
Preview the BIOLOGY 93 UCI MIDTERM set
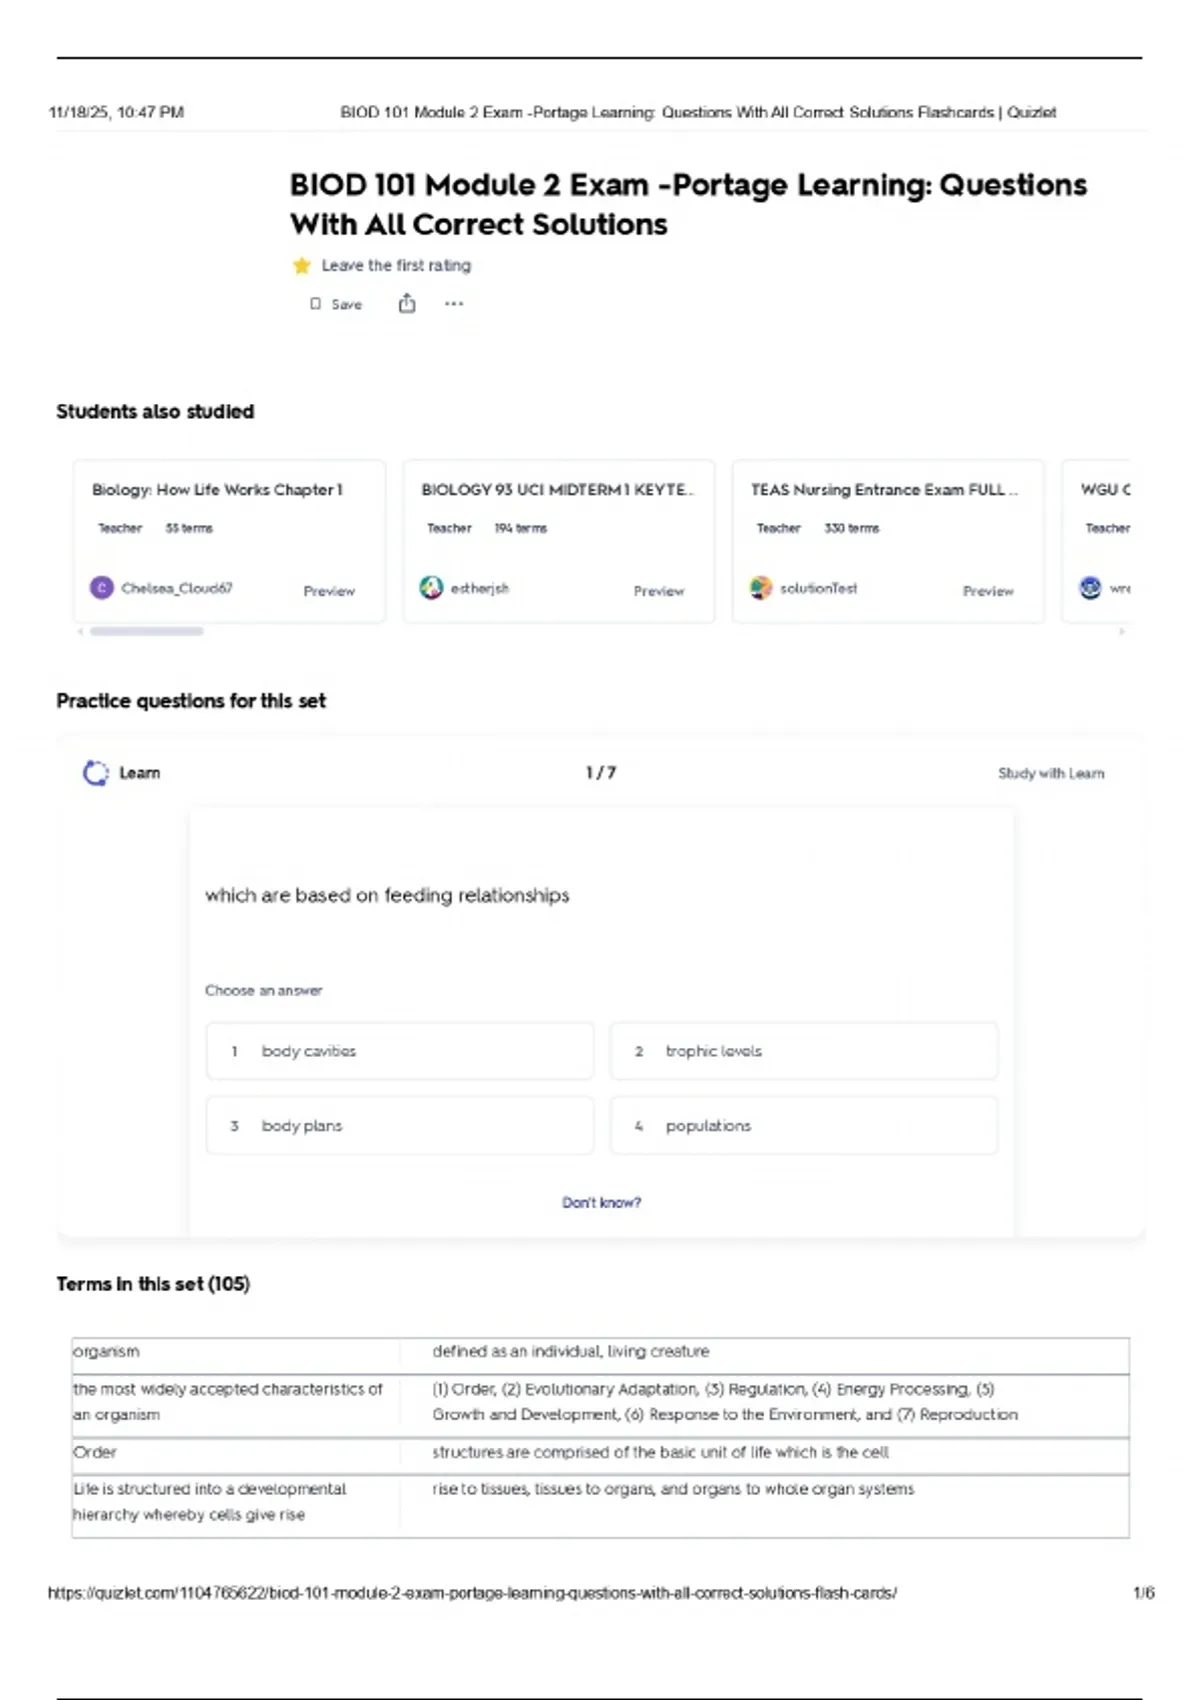[x=658, y=591]
